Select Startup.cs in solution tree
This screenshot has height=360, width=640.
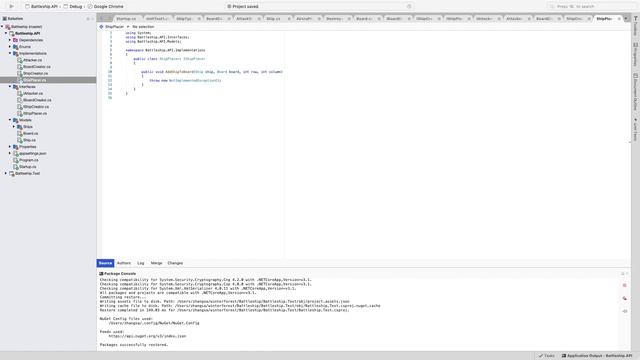click(27, 167)
